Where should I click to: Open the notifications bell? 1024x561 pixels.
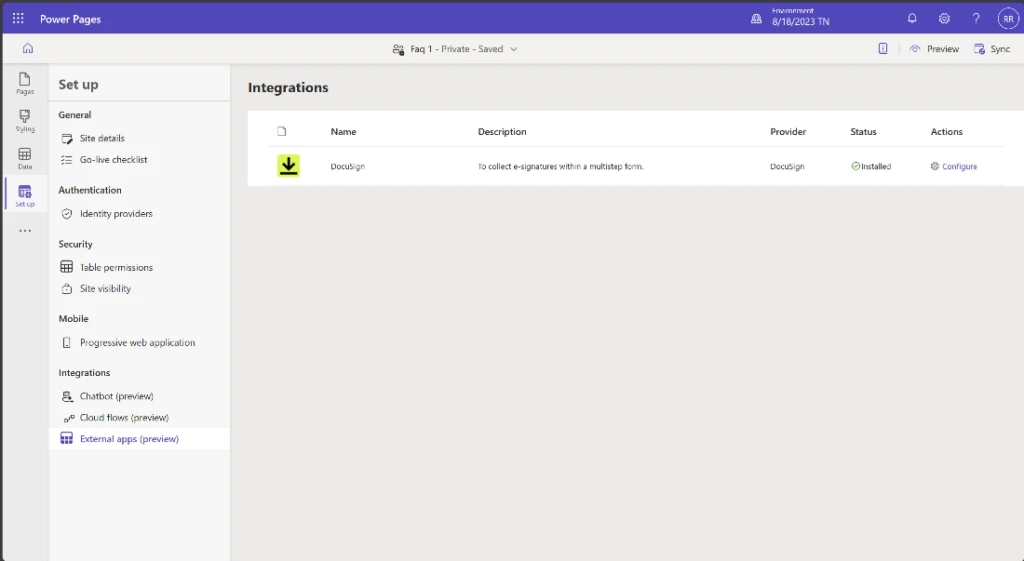point(912,19)
